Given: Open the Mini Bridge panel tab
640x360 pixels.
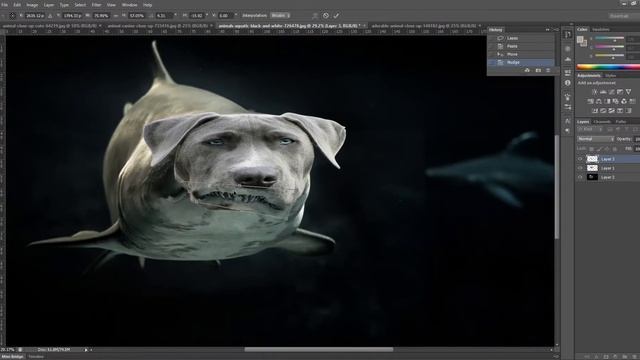Looking at the screenshot, I should coord(13,357).
